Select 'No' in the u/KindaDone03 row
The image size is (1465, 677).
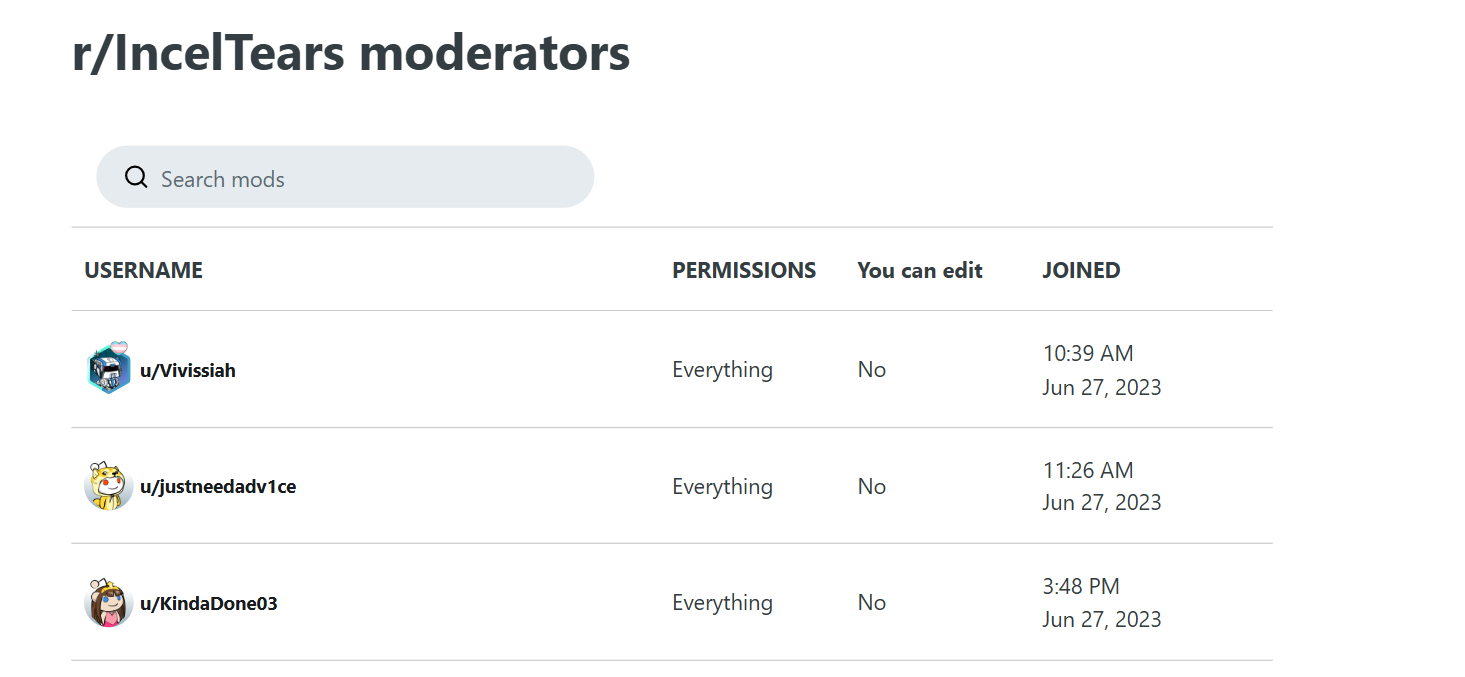[872, 603]
